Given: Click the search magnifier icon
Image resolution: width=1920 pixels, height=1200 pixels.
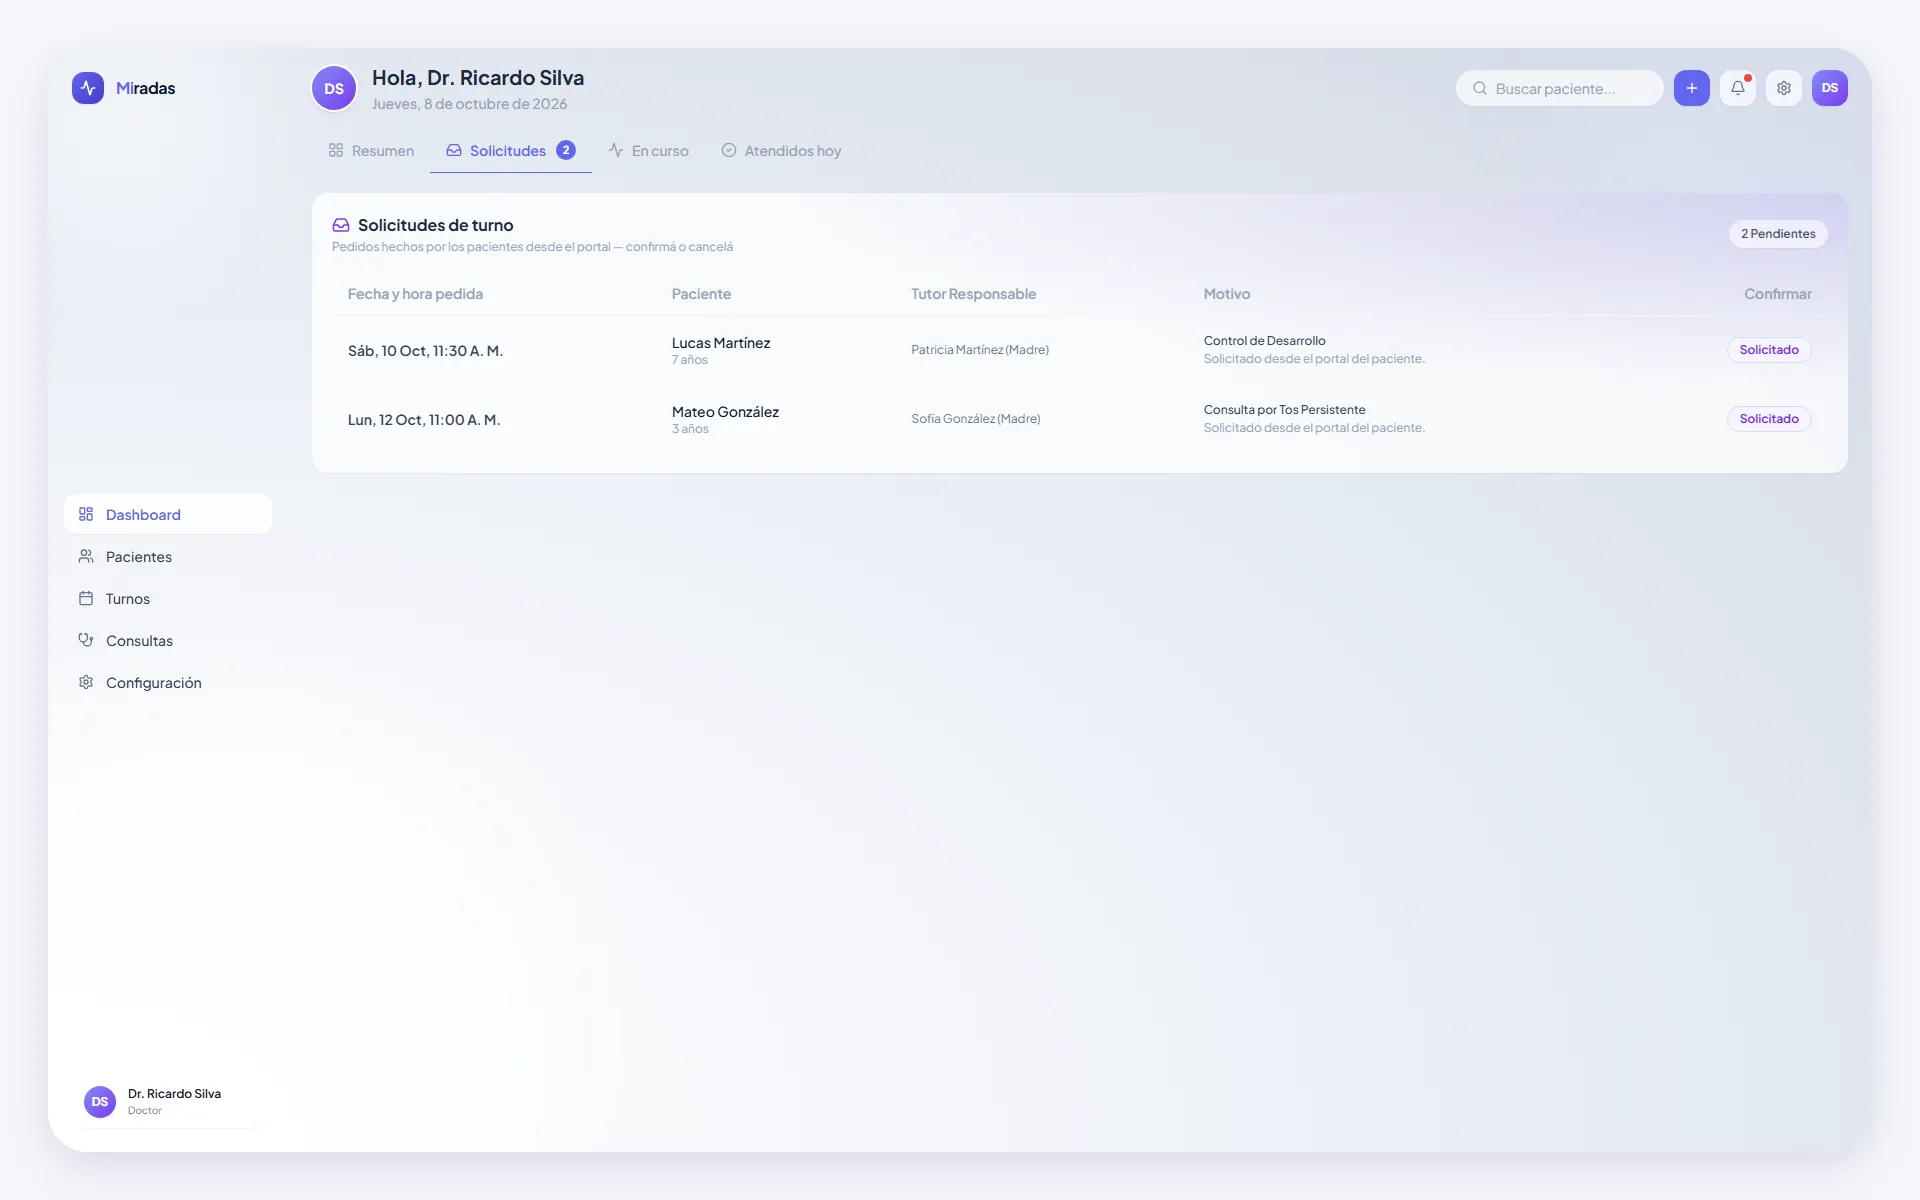Looking at the screenshot, I should pyautogui.click(x=1480, y=88).
